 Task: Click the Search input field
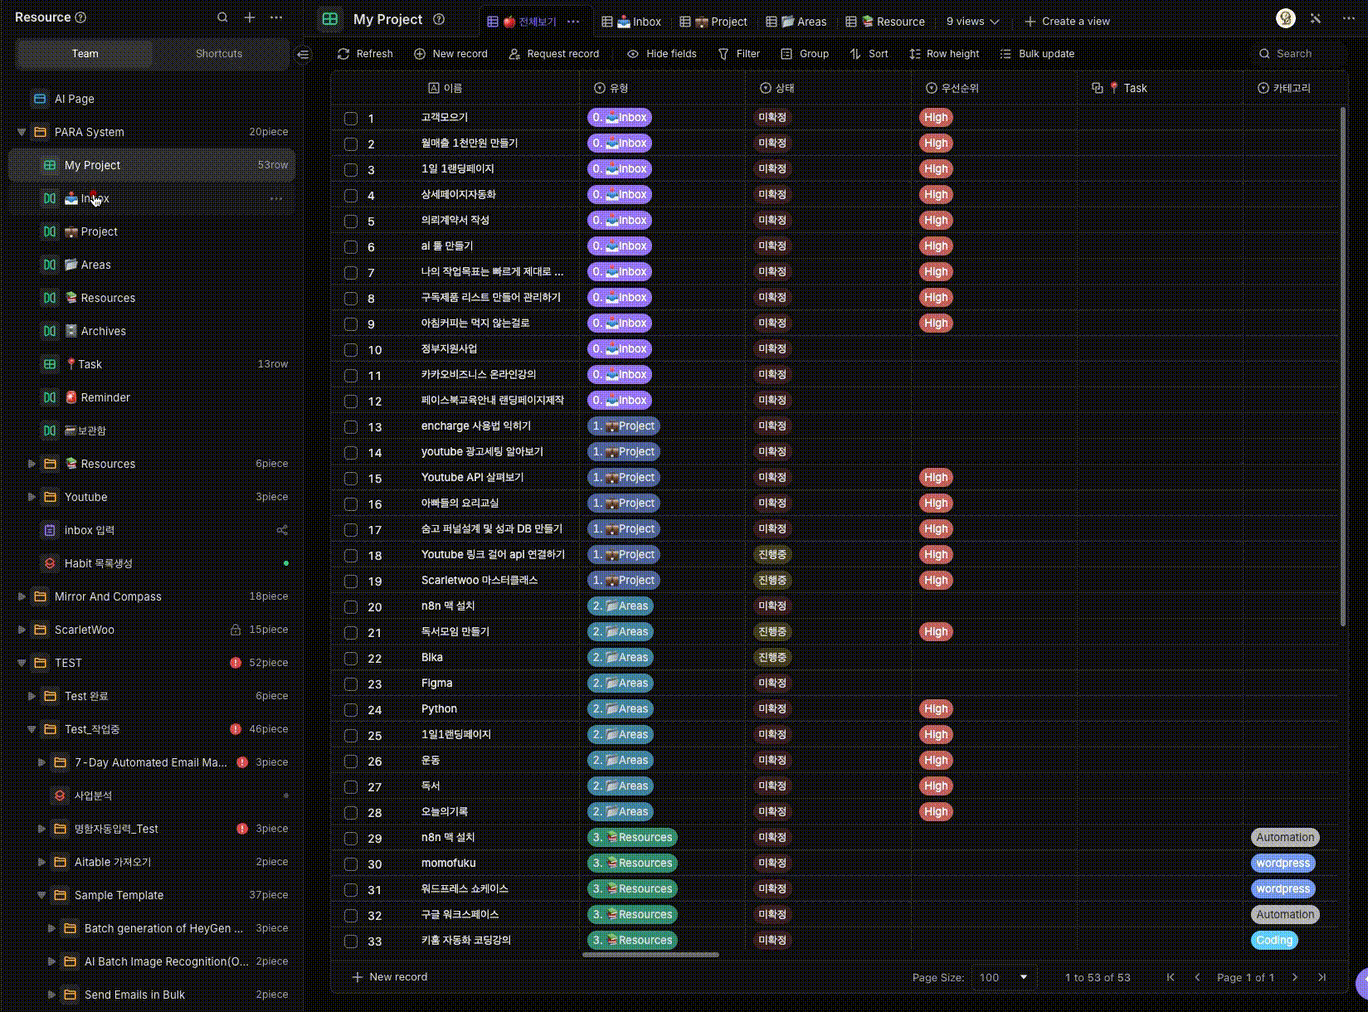[1300, 54]
